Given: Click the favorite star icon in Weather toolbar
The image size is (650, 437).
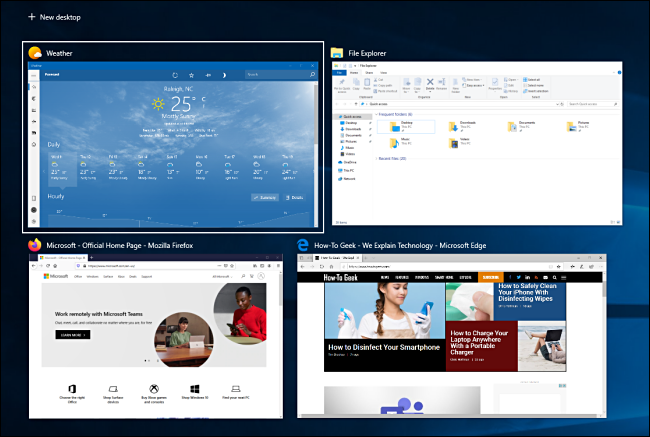Looking at the screenshot, I should tap(191, 75).
